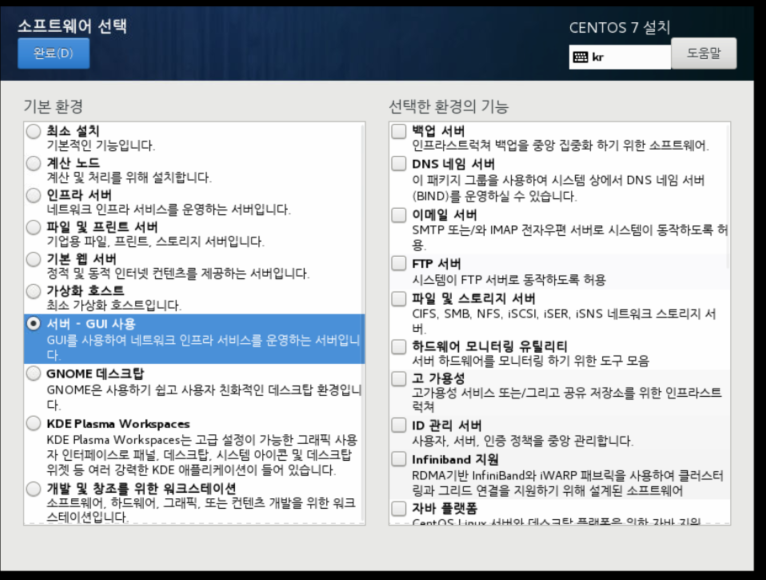The height and width of the screenshot is (580, 766).
Task: Click the 기업용 파일, 프린트, 스토리지 서버입니다. text
Action: [155, 241]
